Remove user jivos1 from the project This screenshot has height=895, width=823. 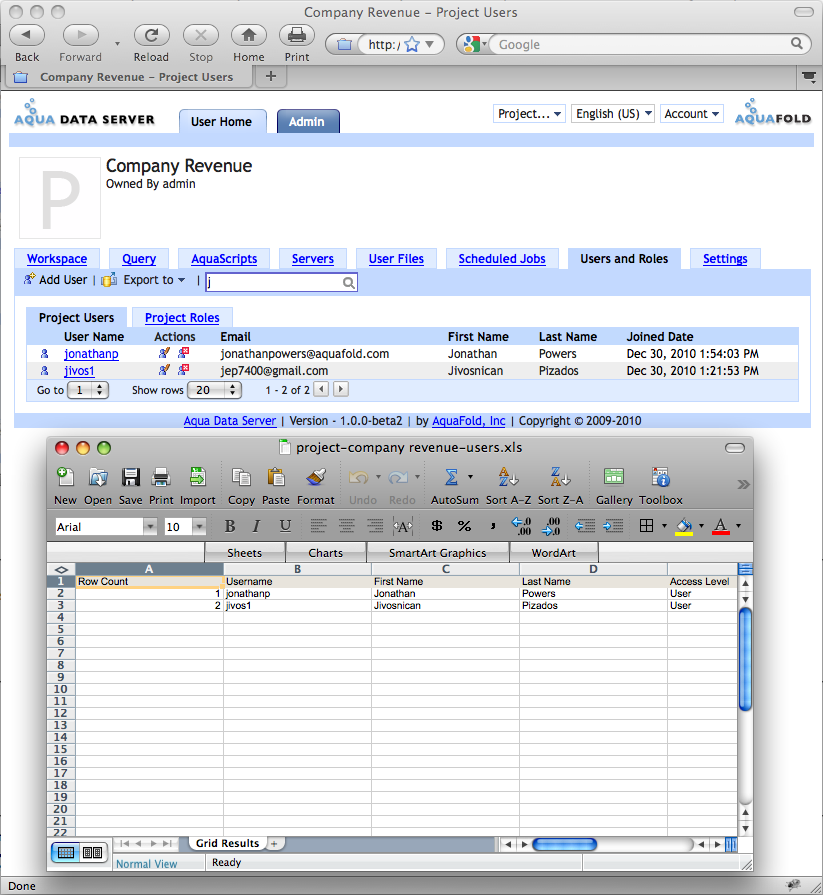pos(183,370)
